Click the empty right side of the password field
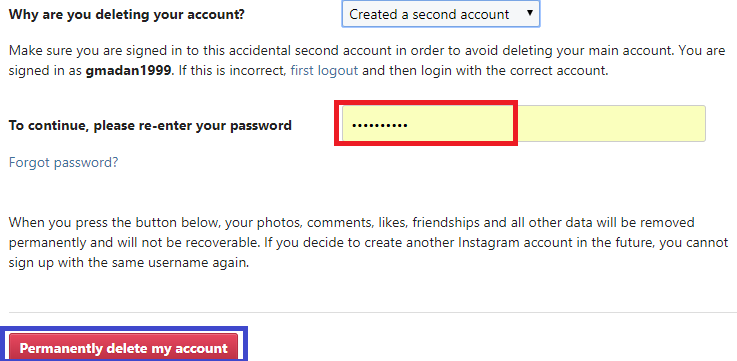Image resolution: width=737 pixels, height=361 pixels. pos(611,124)
